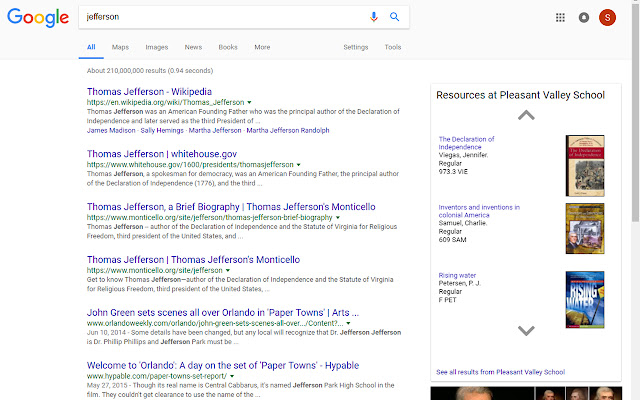This screenshot has height=400, width=640.
Task: Switch to the Books tab
Action: (228, 47)
